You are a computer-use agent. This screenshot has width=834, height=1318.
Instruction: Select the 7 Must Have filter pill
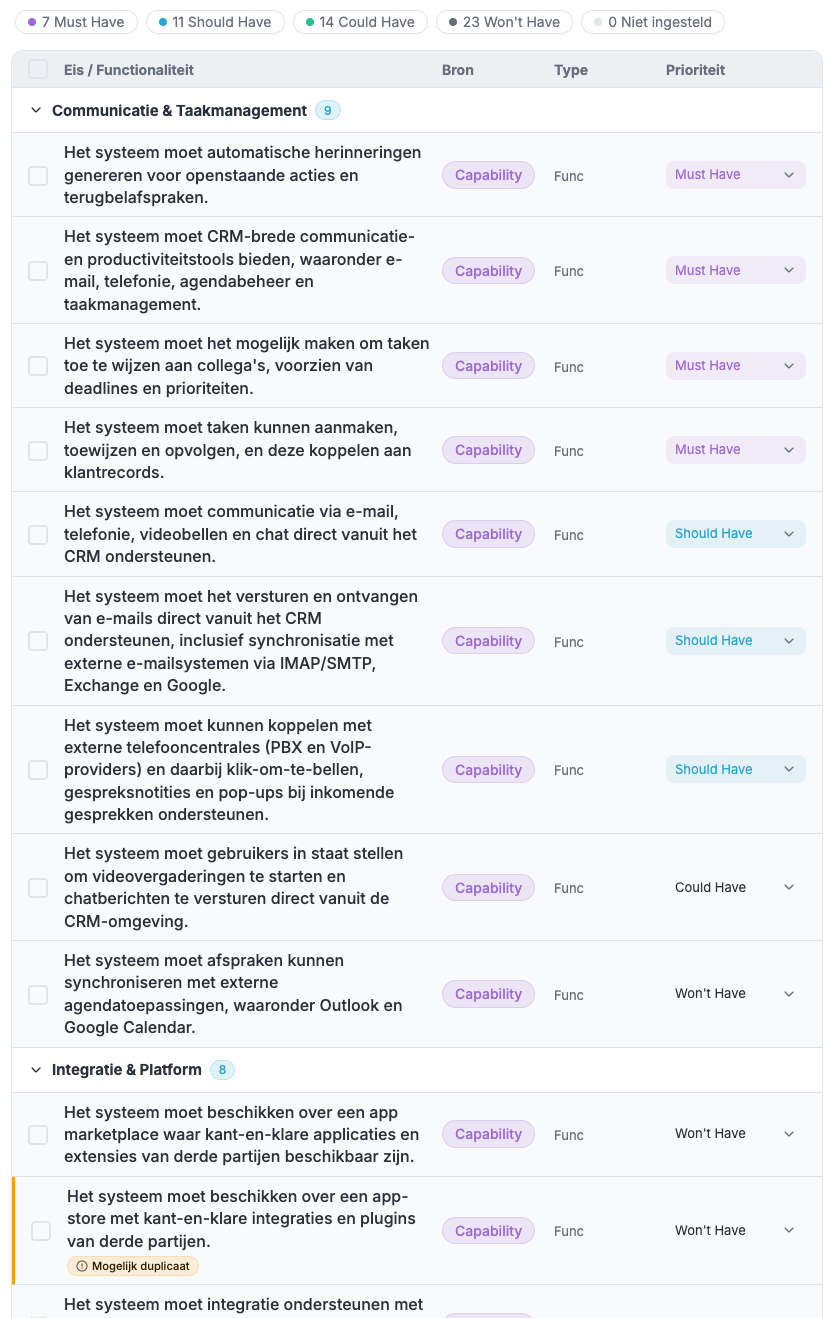click(75, 21)
